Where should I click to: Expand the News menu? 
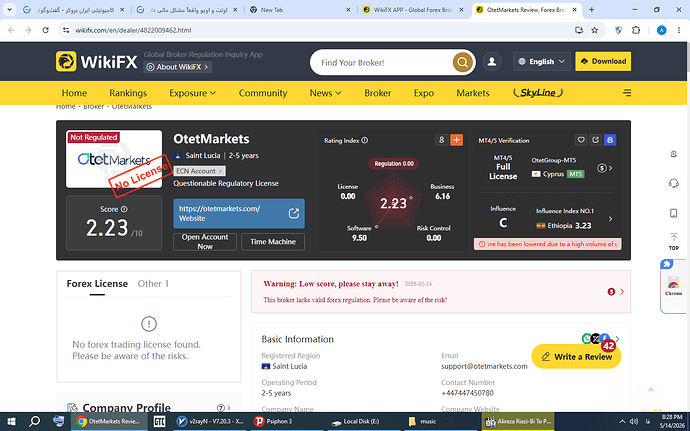click(x=325, y=93)
